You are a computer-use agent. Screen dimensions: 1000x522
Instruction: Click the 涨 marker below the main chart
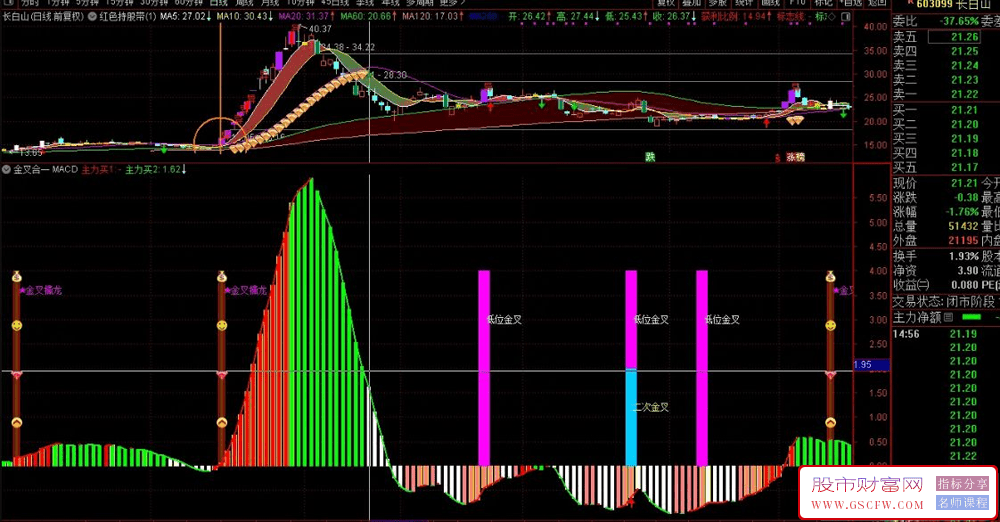pos(791,157)
